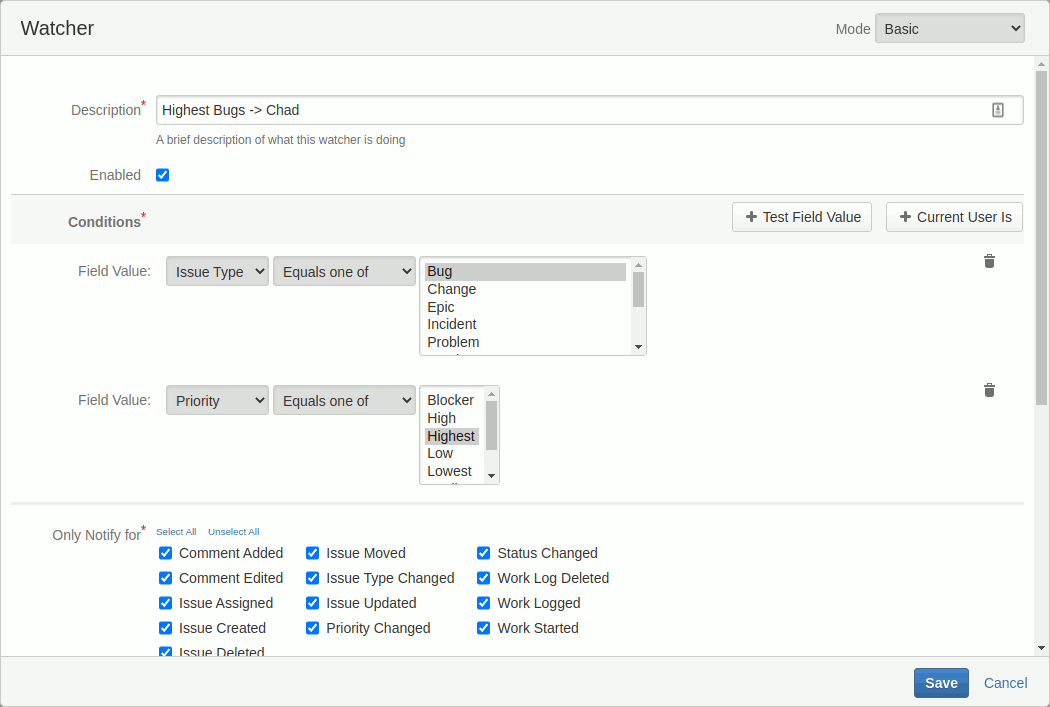Viewport: 1050px width, 707px height.
Task: Toggle Issue Created checkbox
Action: (165, 628)
